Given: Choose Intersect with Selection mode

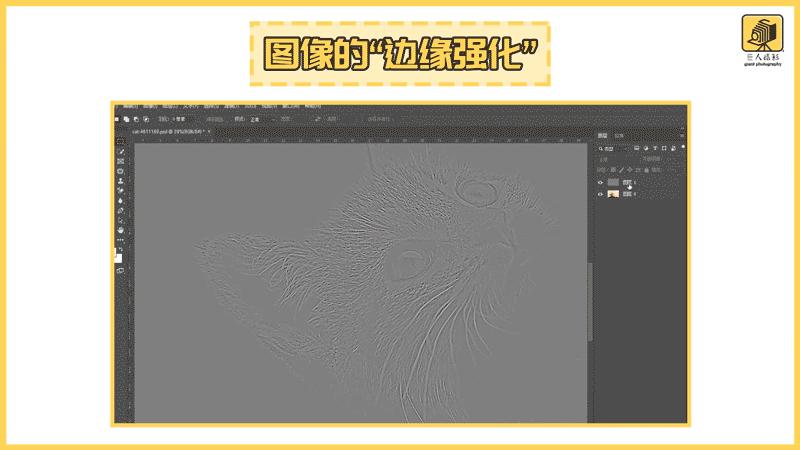Looking at the screenshot, I should (x=146, y=119).
